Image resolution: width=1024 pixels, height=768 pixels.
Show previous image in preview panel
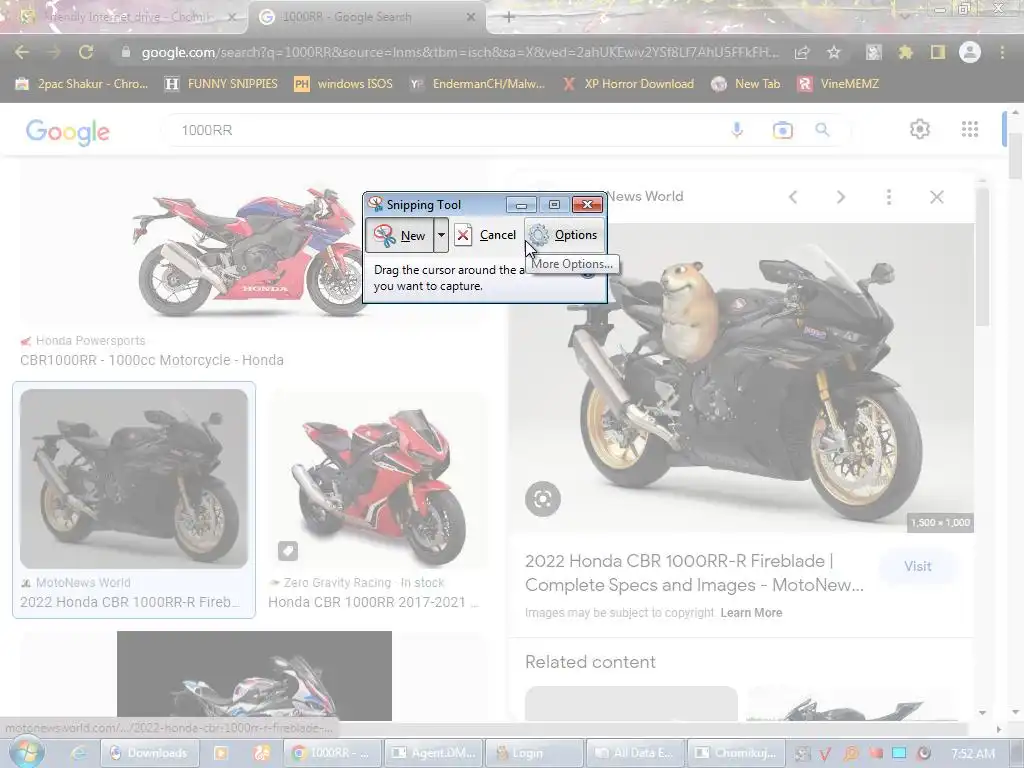pos(793,197)
